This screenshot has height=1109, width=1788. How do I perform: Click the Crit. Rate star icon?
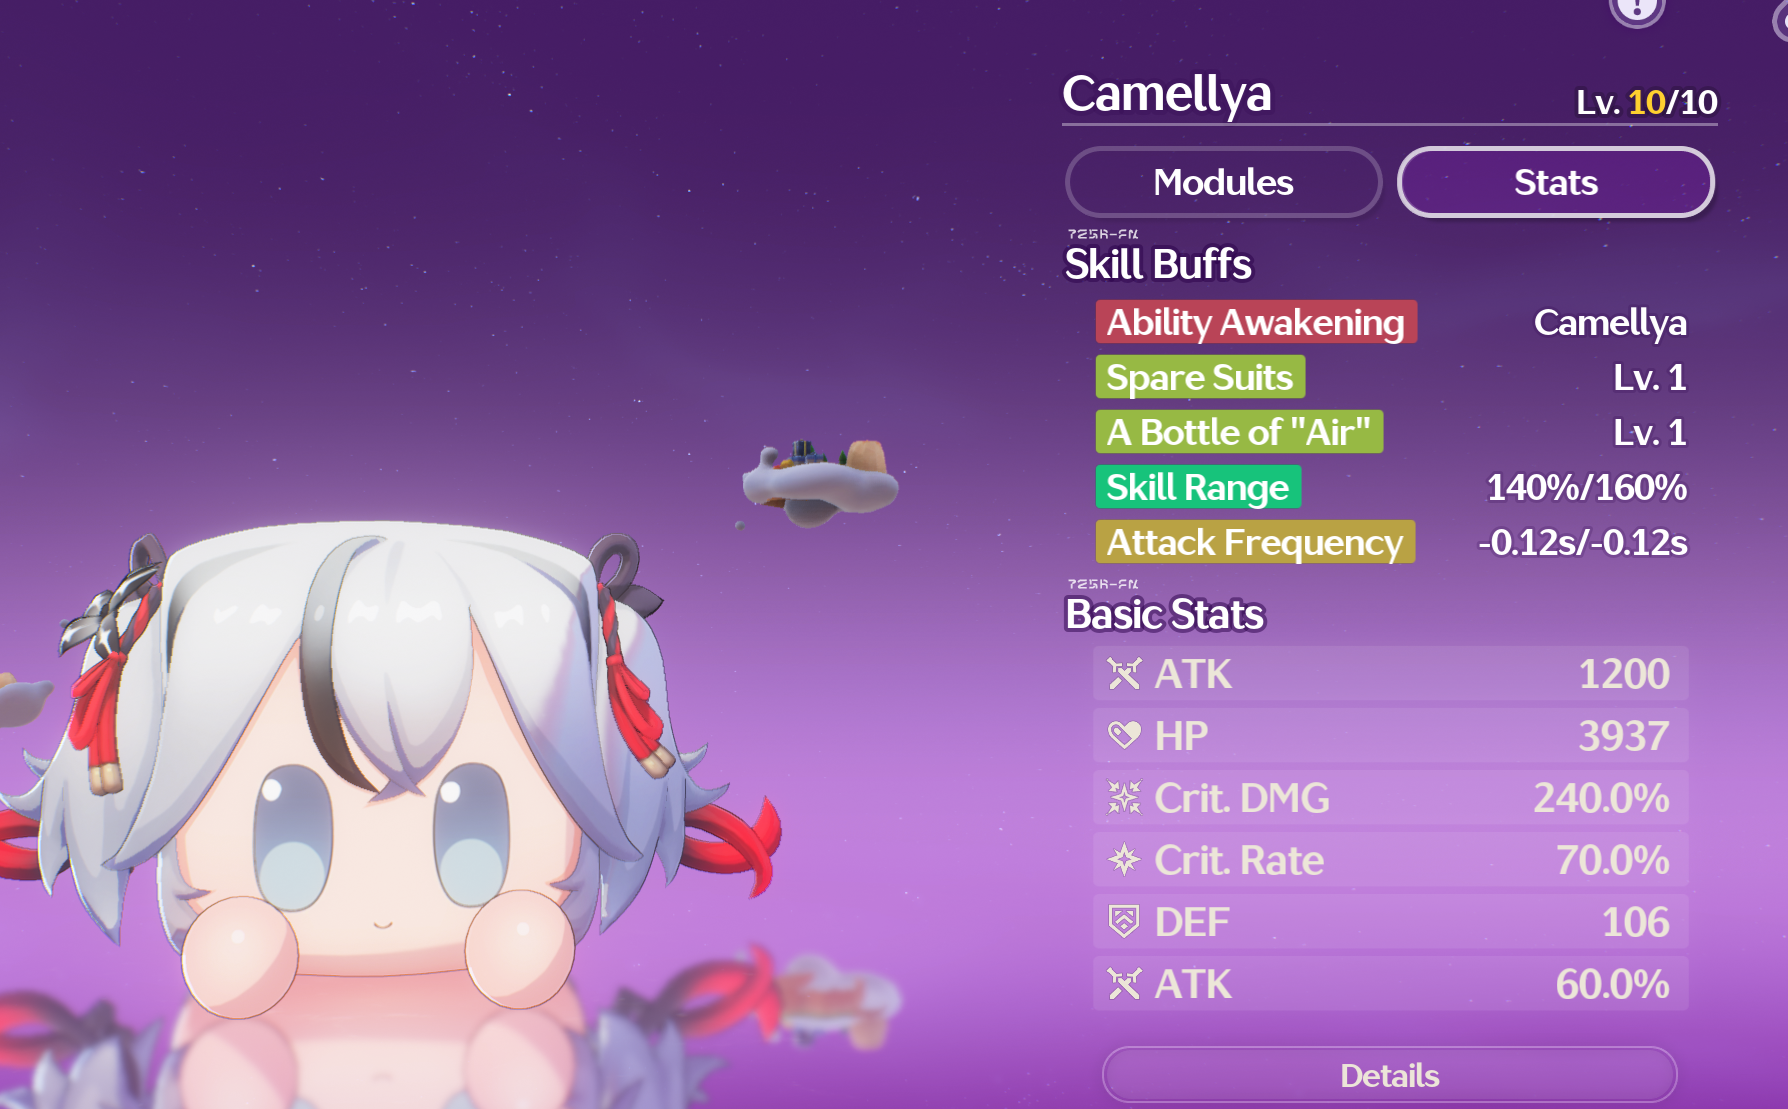1124,860
